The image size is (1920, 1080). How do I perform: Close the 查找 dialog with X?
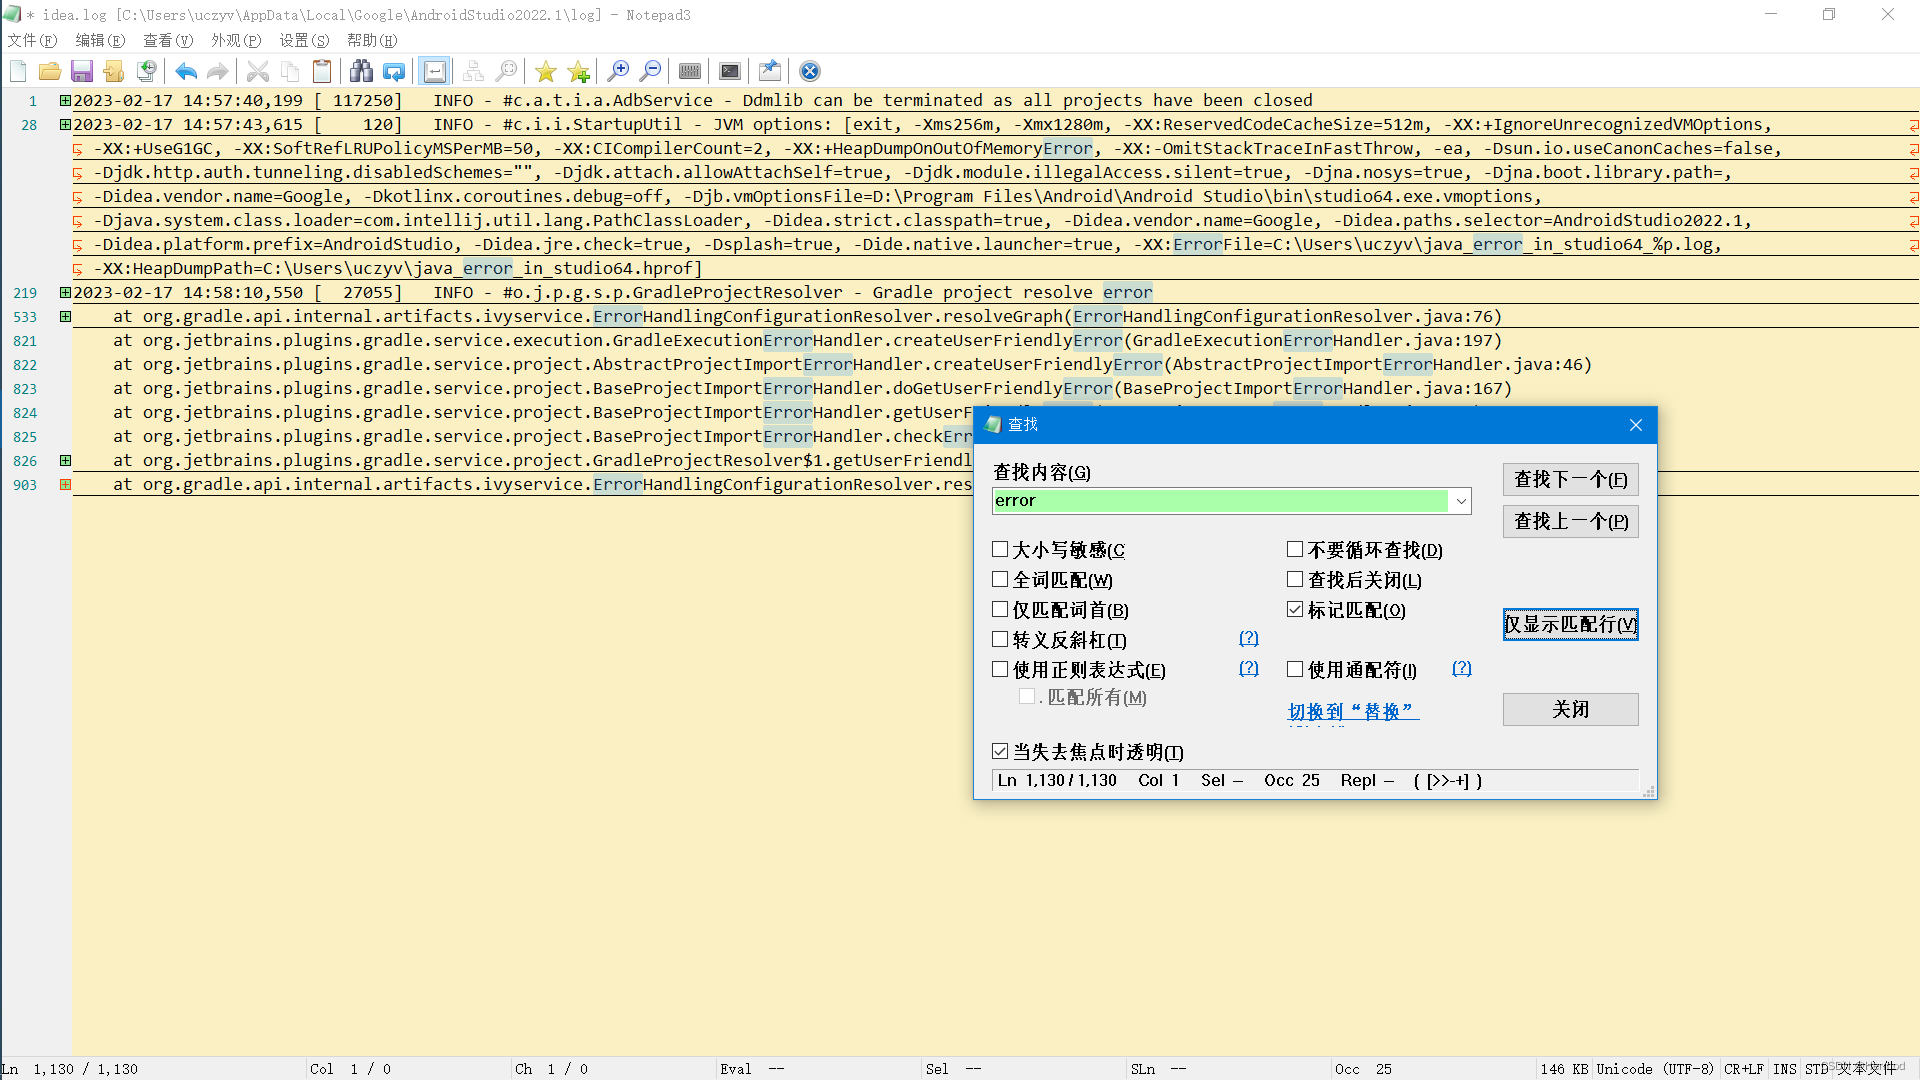(x=1636, y=425)
